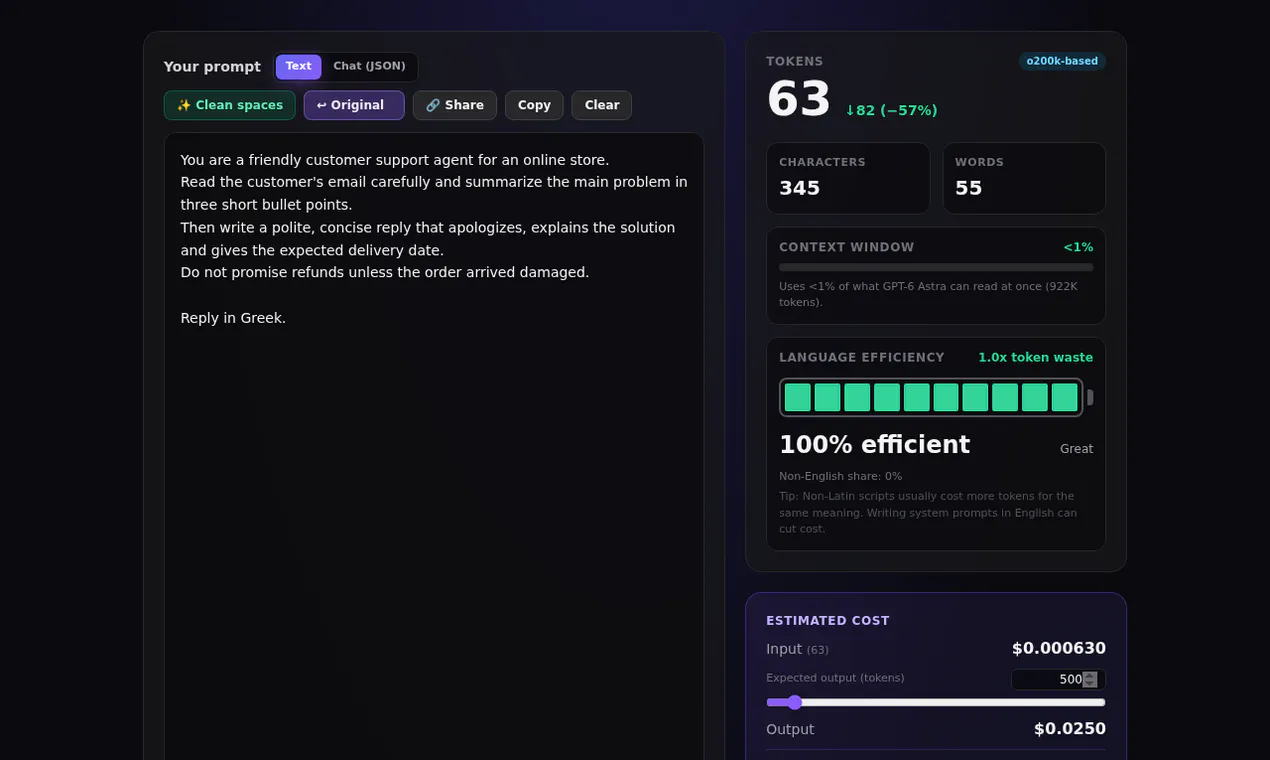Click the Context Window progress bar

point(936,267)
